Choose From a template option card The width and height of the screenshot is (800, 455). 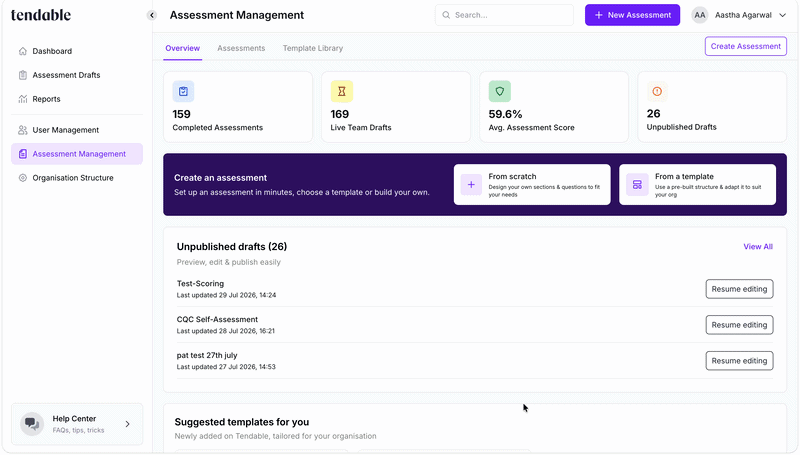[x=697, y=185]
